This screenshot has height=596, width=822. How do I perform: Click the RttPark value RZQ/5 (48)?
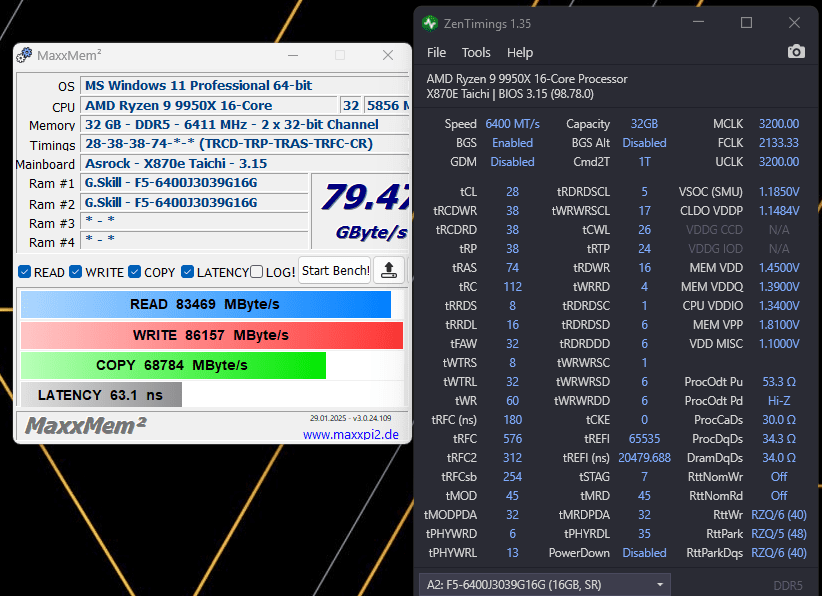[x=778, y=534]
